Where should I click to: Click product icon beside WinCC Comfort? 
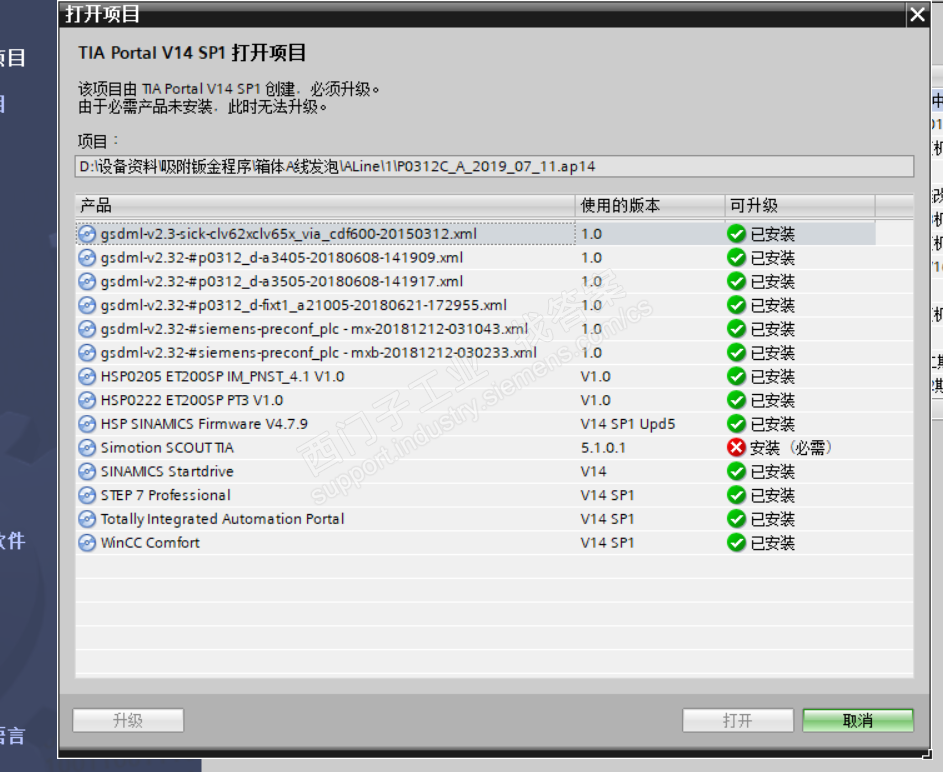87,543
